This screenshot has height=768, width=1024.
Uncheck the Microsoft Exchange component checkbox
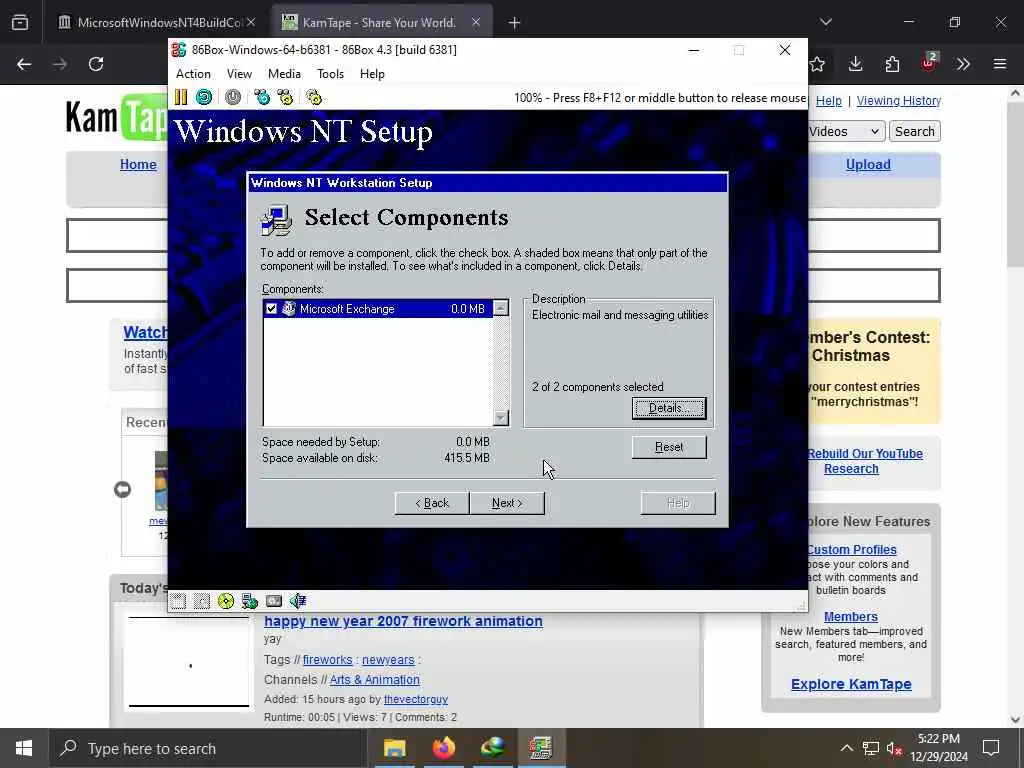coord(272,309)
